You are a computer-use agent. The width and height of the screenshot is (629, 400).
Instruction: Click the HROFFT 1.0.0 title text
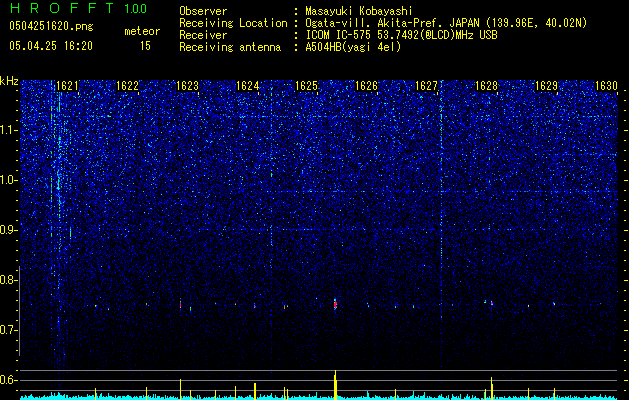coord(78,8)
